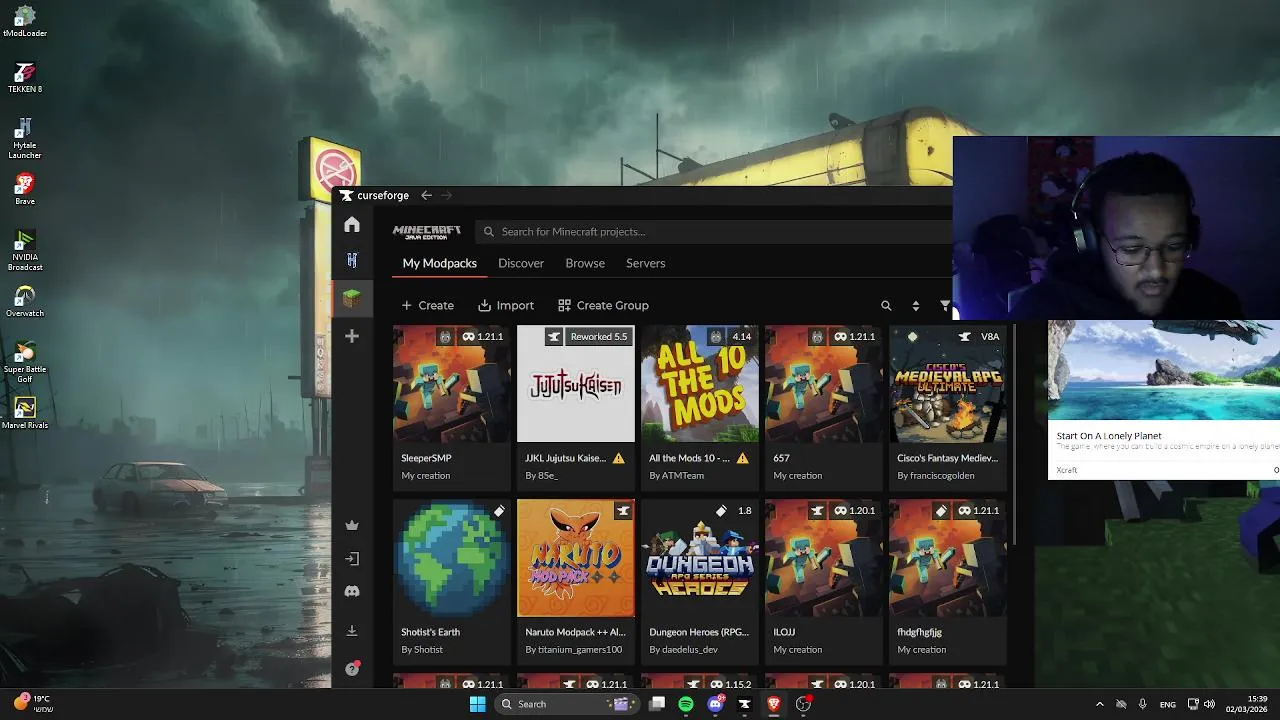Click the Brave browser taskbar icon
This screenshot has width=1280, height=720.
click(773, 704)
